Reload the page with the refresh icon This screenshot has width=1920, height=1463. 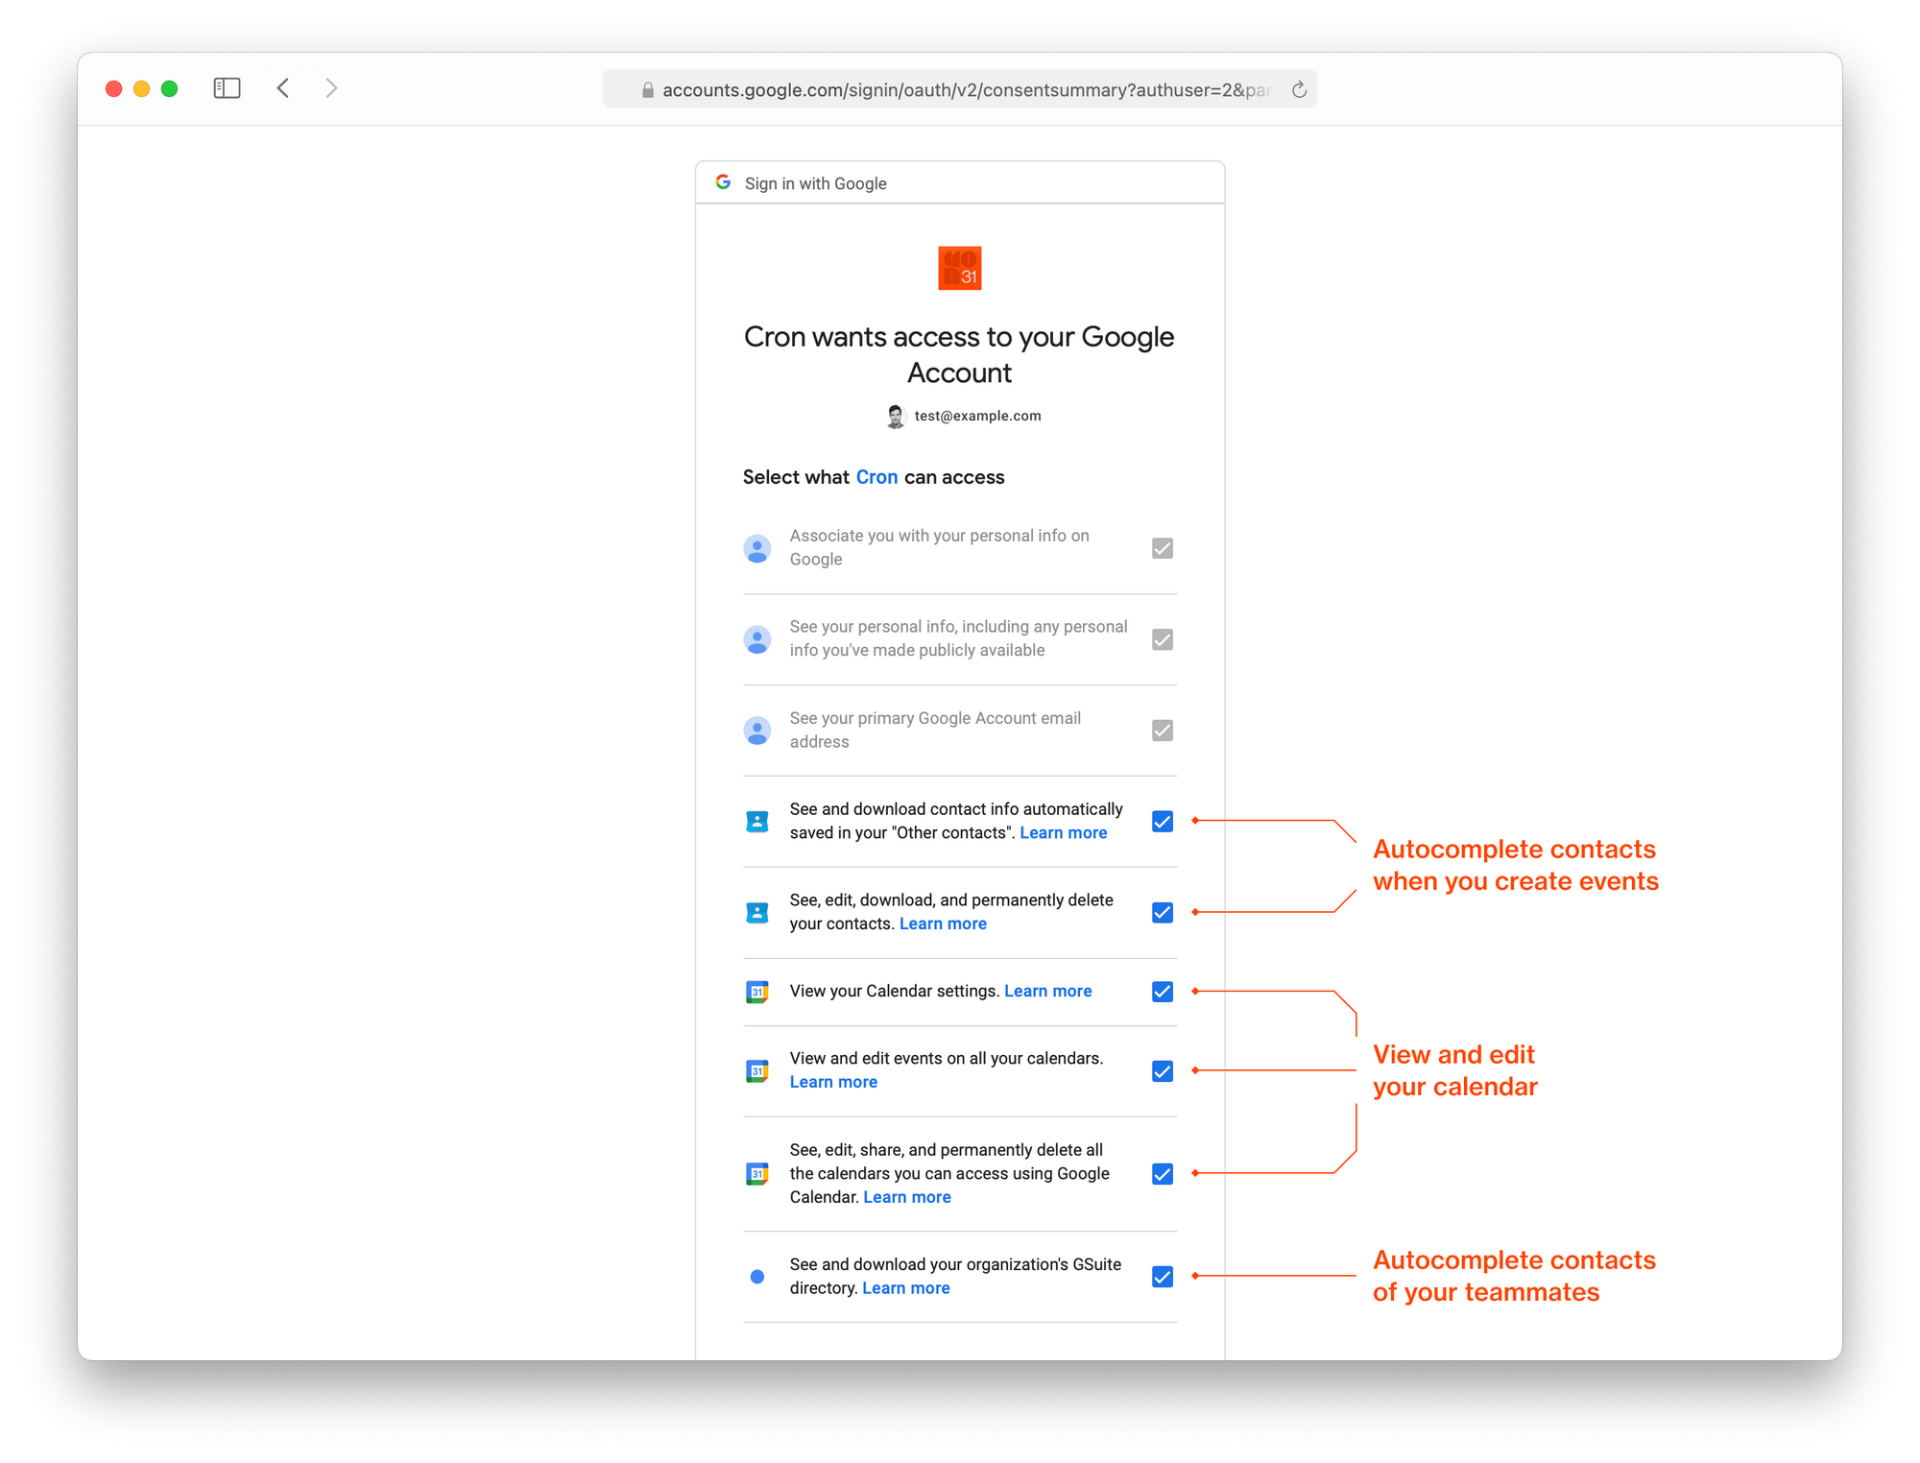pyautogui.click(x=1299, y=90)
